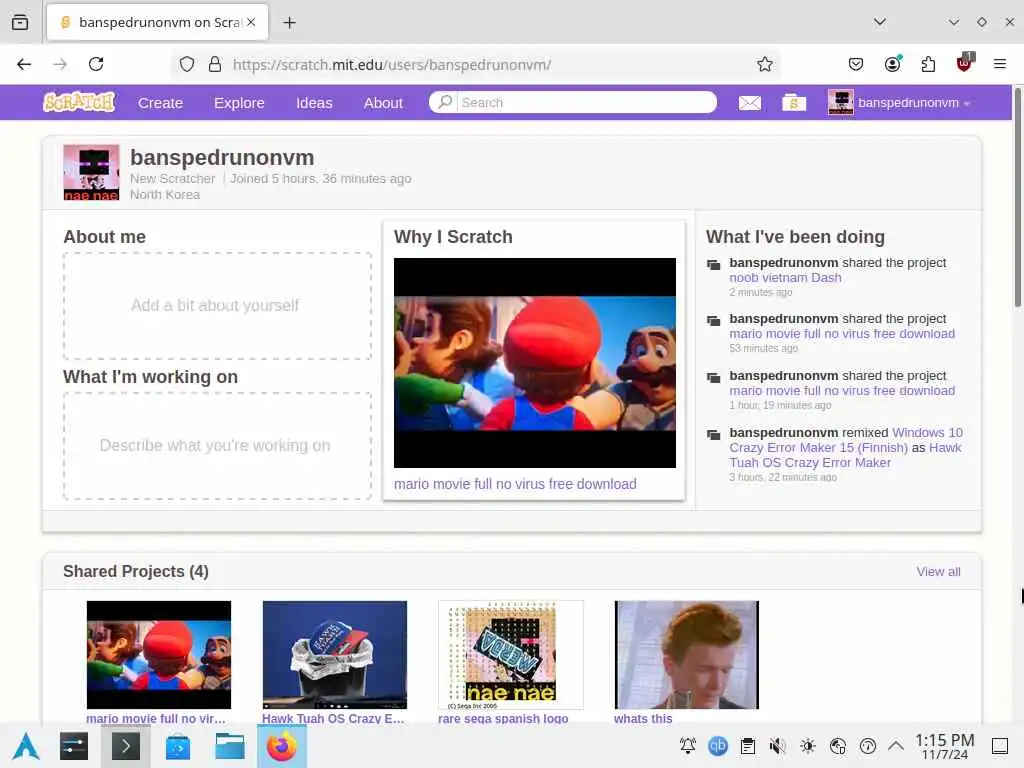The image size is (1024, 768).
Task: Click the qBittorrent tray icon
Action: click(x=718, y=746)
